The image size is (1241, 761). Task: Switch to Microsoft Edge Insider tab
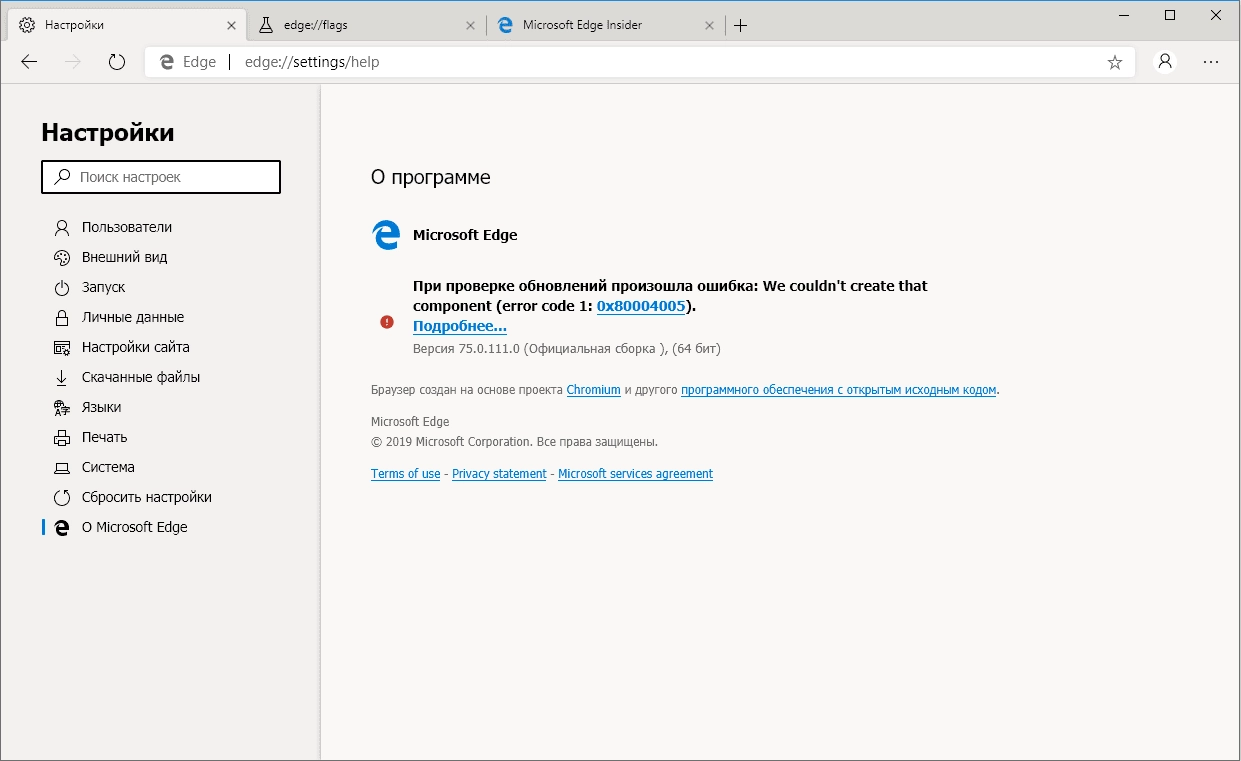[x=606, y=25]
